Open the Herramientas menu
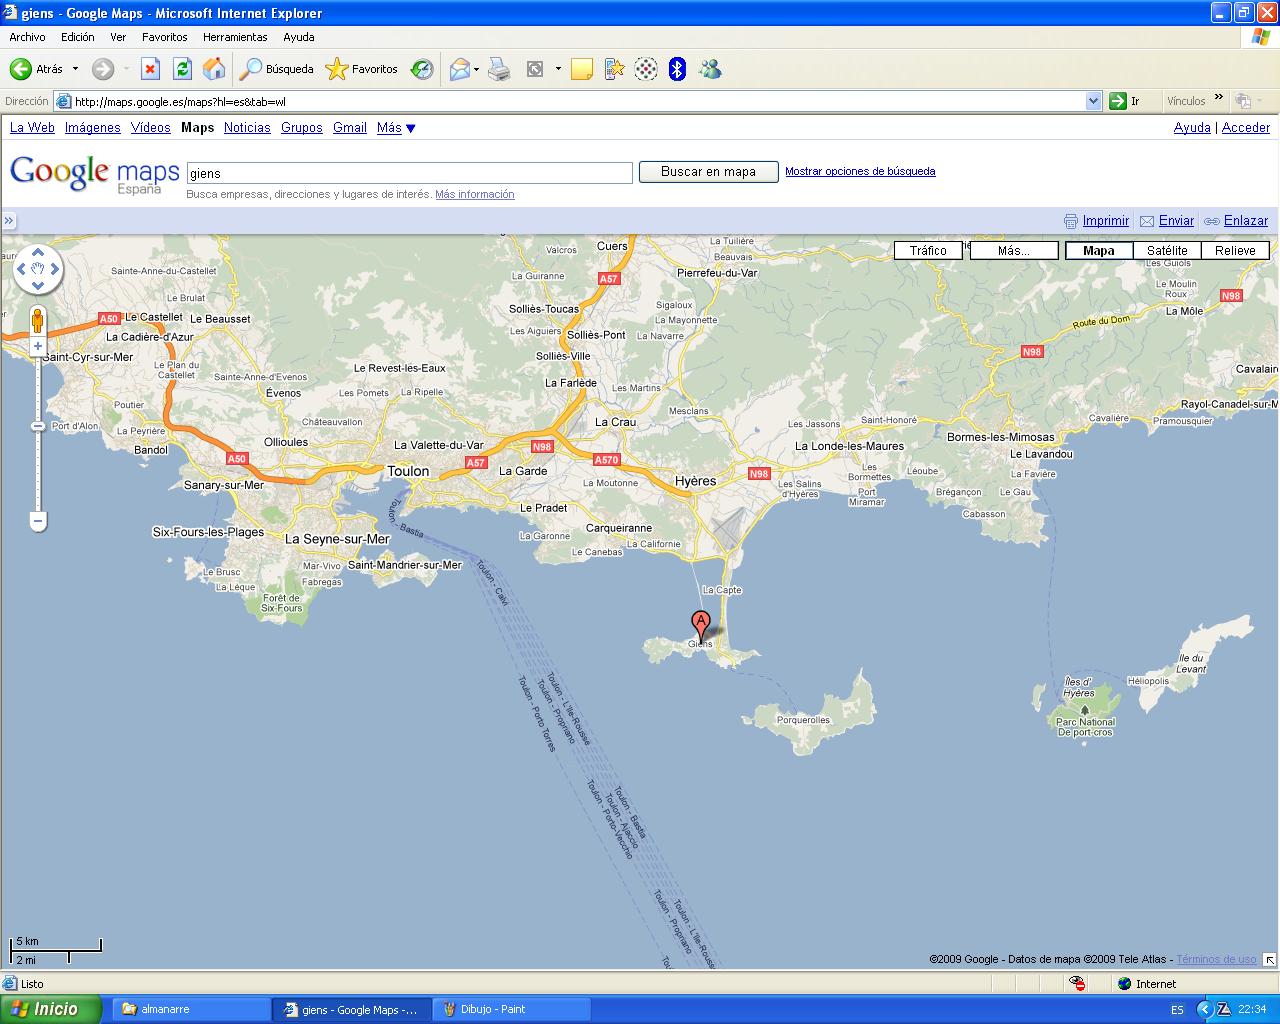The height and width of the screenshot is (1024, 1280). click(x=235, y=37)
